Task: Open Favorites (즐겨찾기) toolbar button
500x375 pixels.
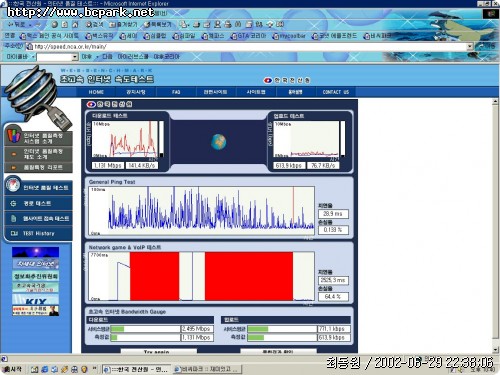Action: pyautogui.click(x=123, y=24)
